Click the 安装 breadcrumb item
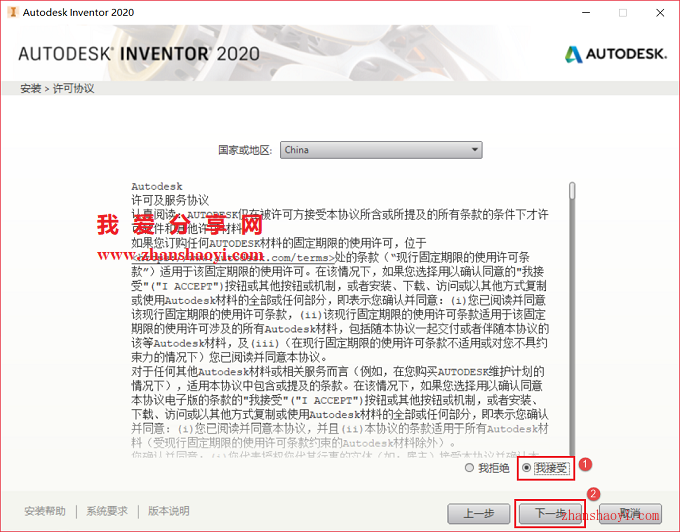 (30, 88)
